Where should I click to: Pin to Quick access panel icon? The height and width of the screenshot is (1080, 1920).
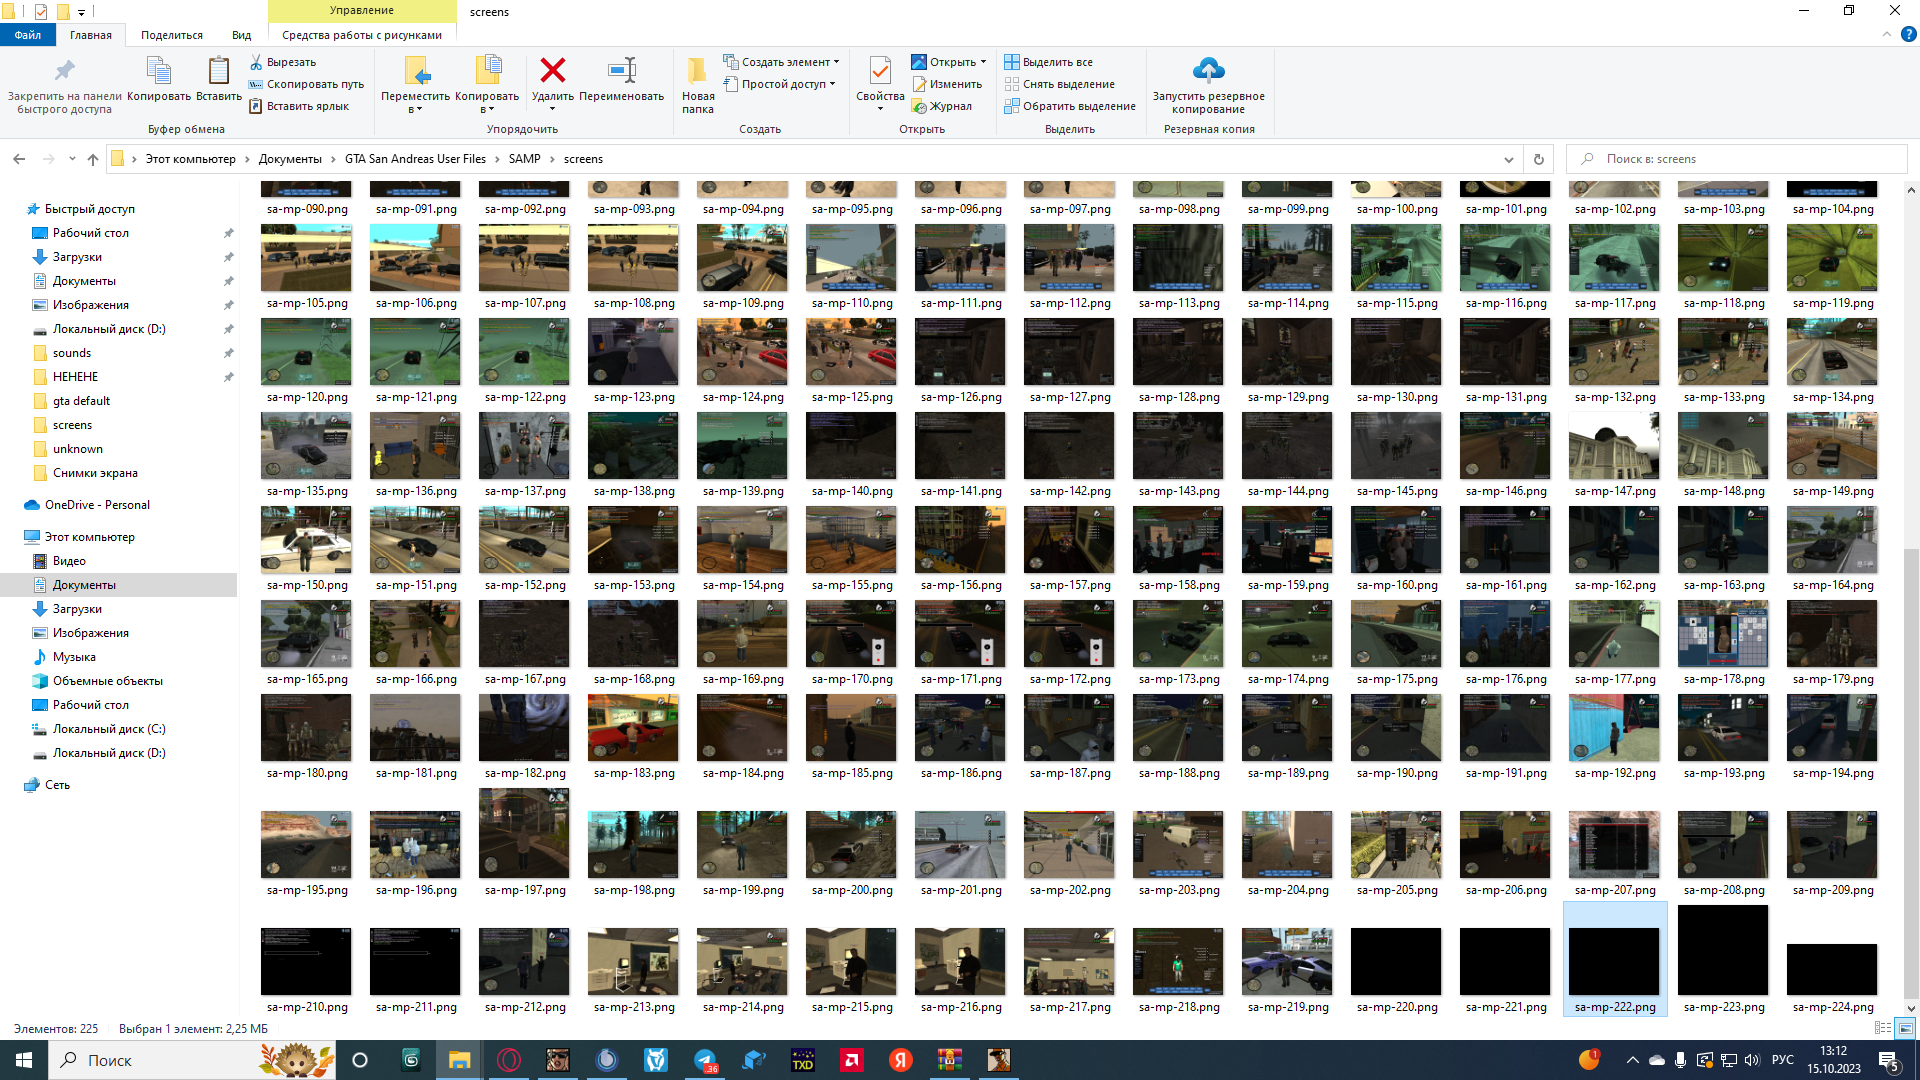(x=64, y=71)
